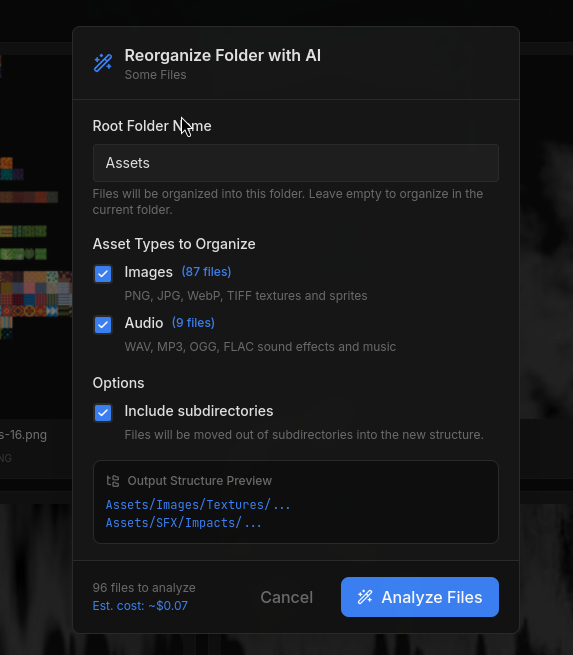Click the Asset Types to Organize heading
The width and height of the screenshot is (573, 655).
(x=174, y=244)
